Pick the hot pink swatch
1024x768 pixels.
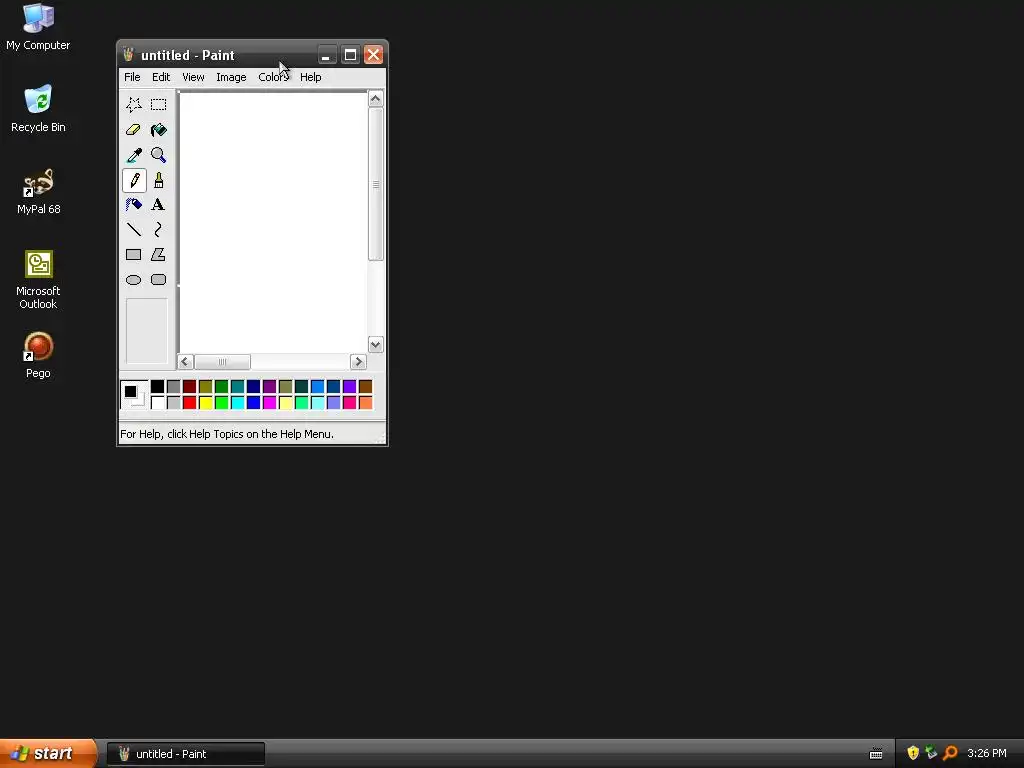(349, 402)
